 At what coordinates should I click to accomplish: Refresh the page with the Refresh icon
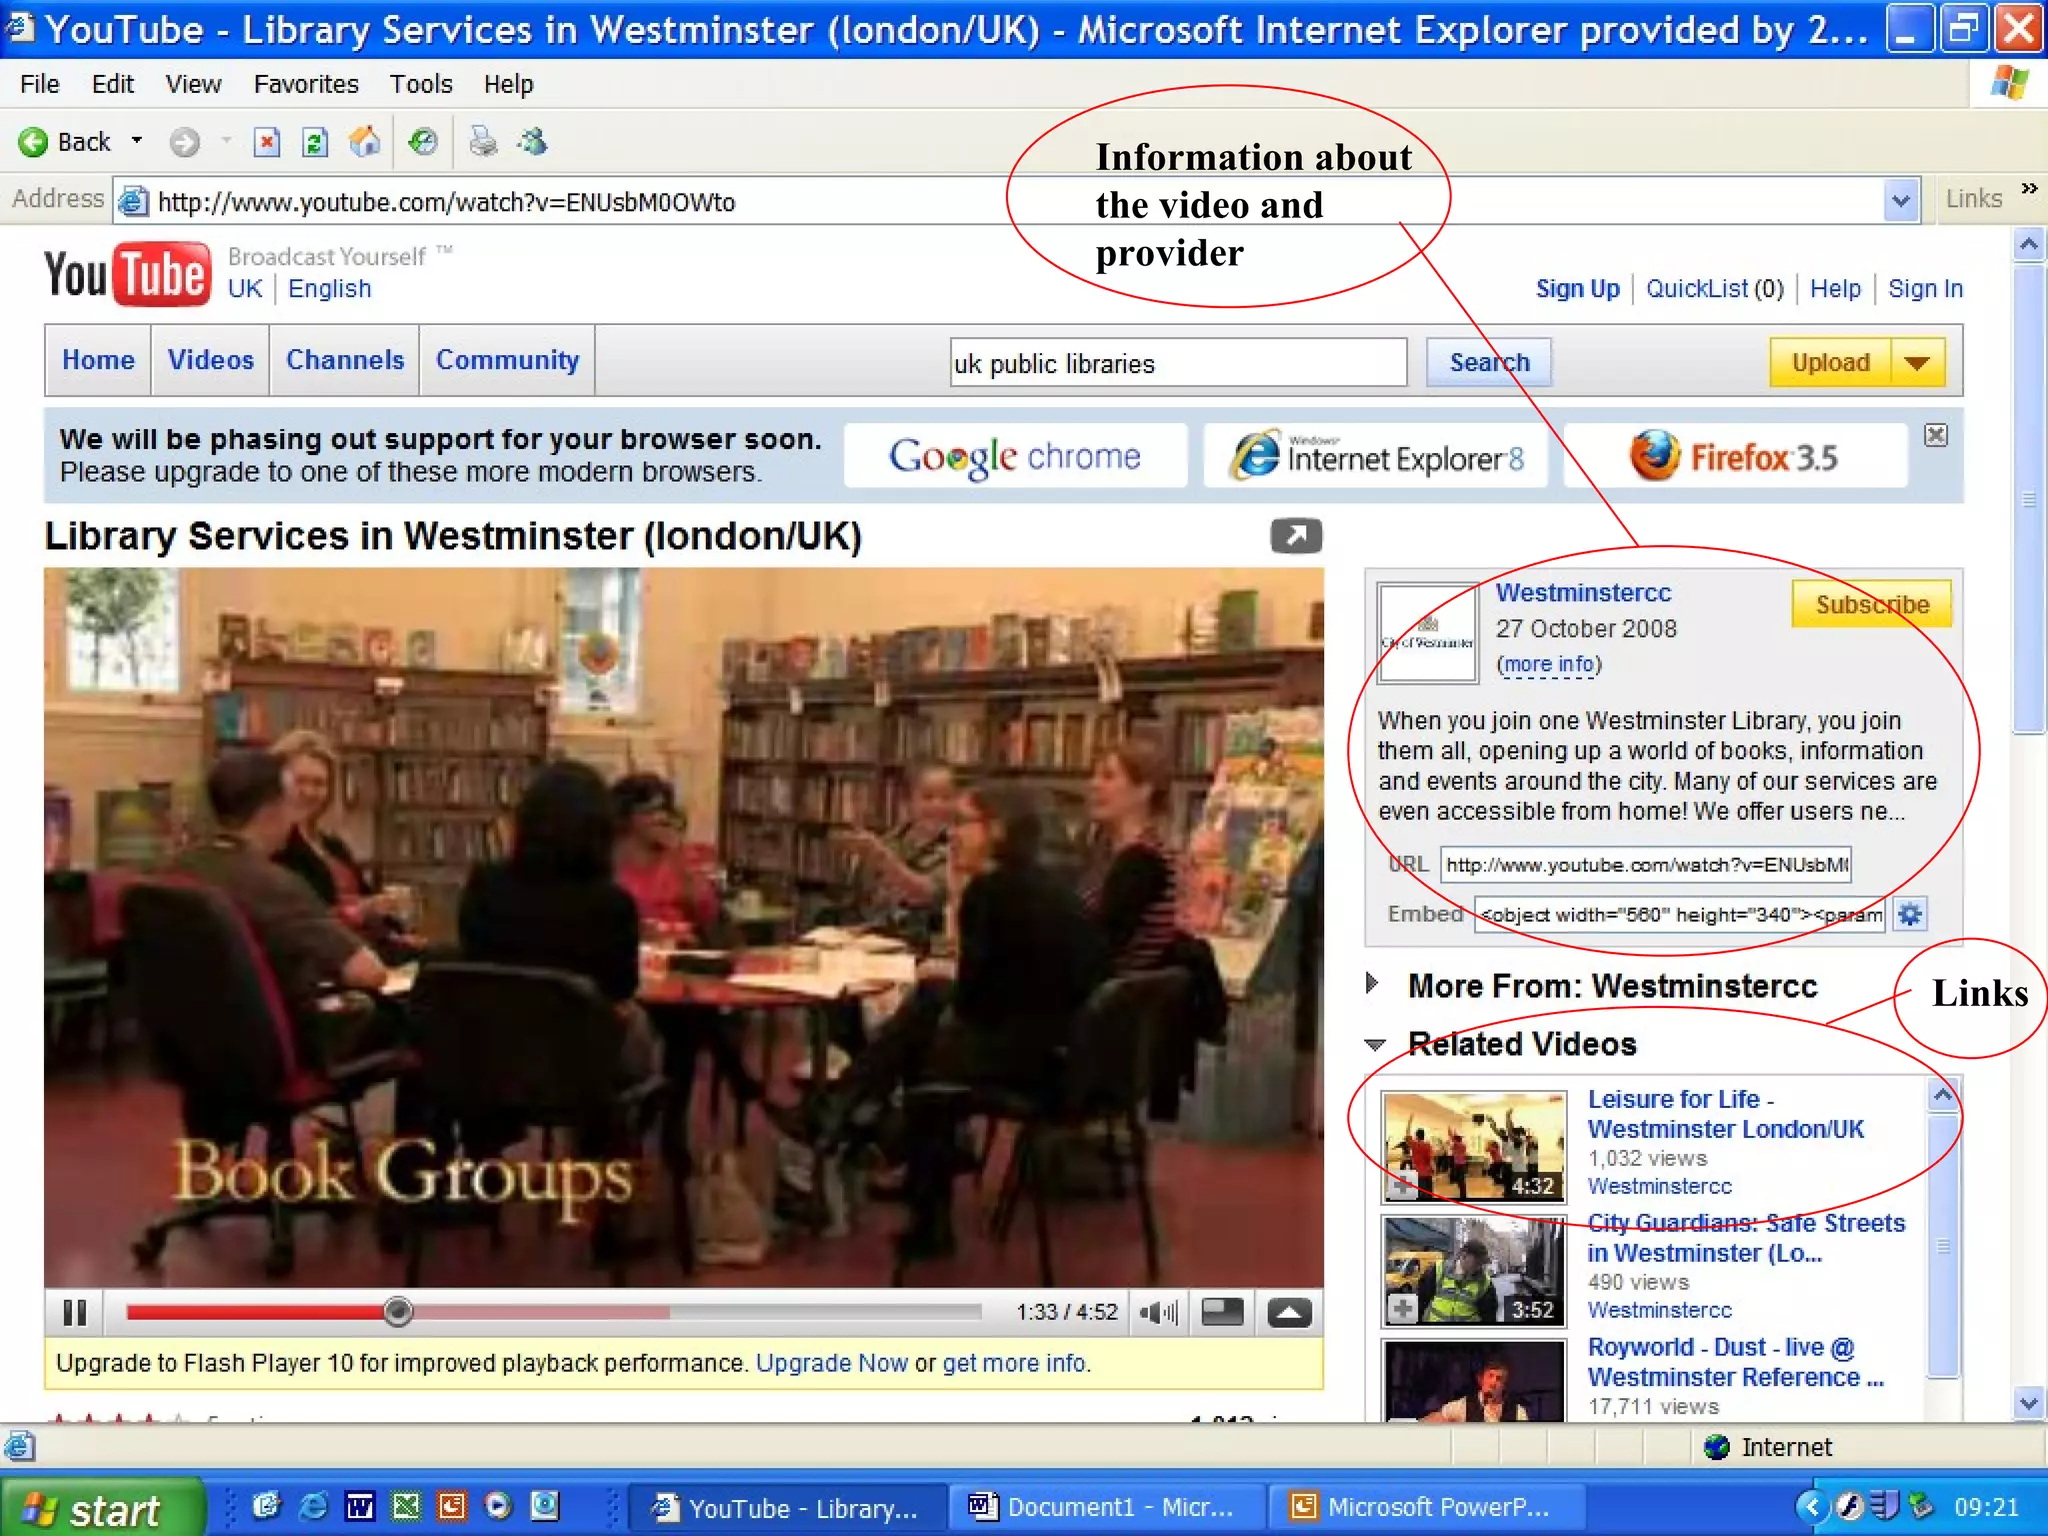(315, 142)
